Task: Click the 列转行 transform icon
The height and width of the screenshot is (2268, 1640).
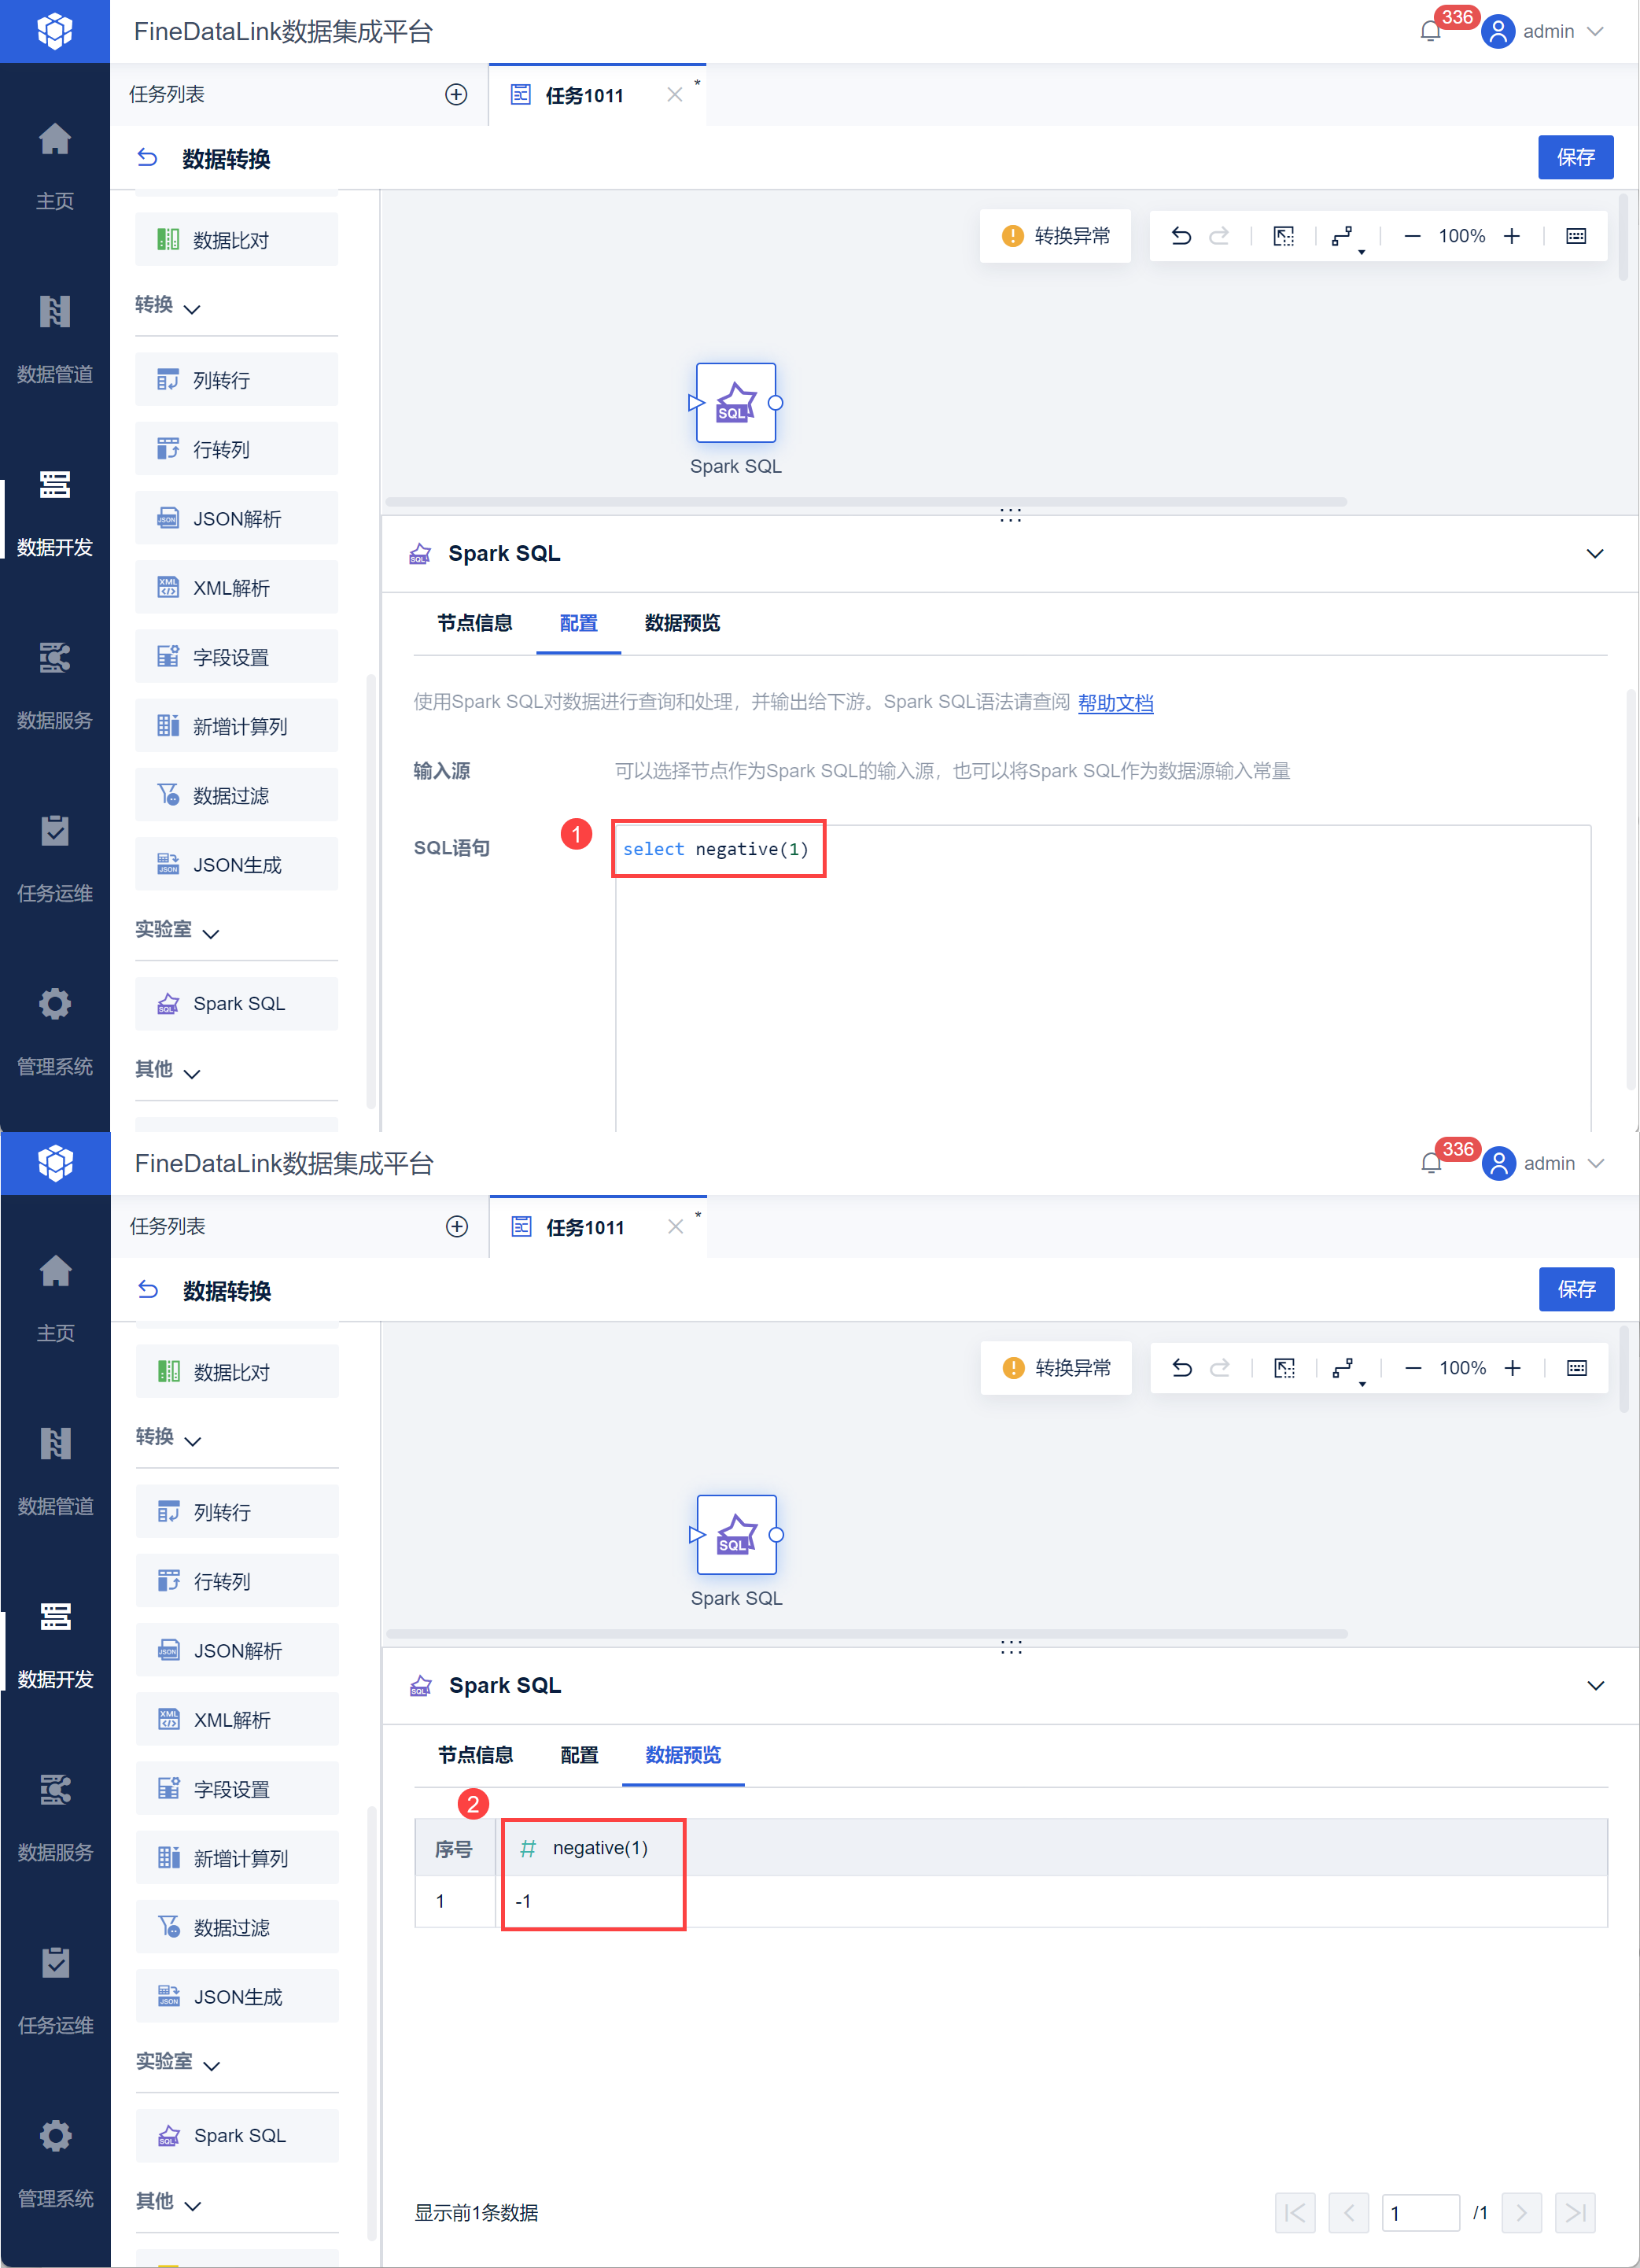Action: coord(168,379)
